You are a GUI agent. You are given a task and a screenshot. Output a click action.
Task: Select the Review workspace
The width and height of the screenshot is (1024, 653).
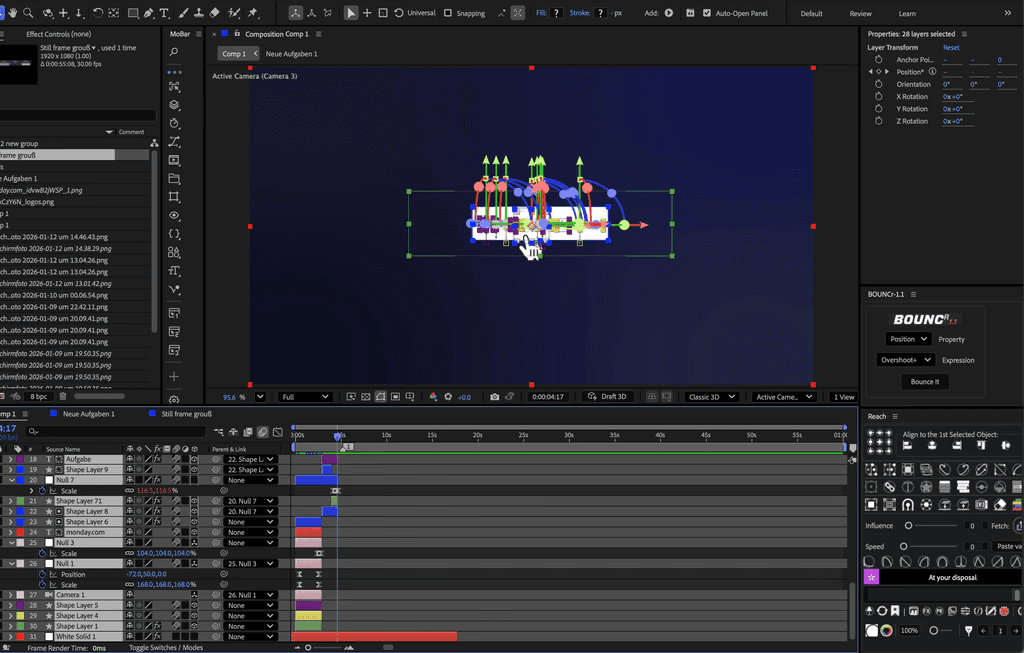click(860, 14)
